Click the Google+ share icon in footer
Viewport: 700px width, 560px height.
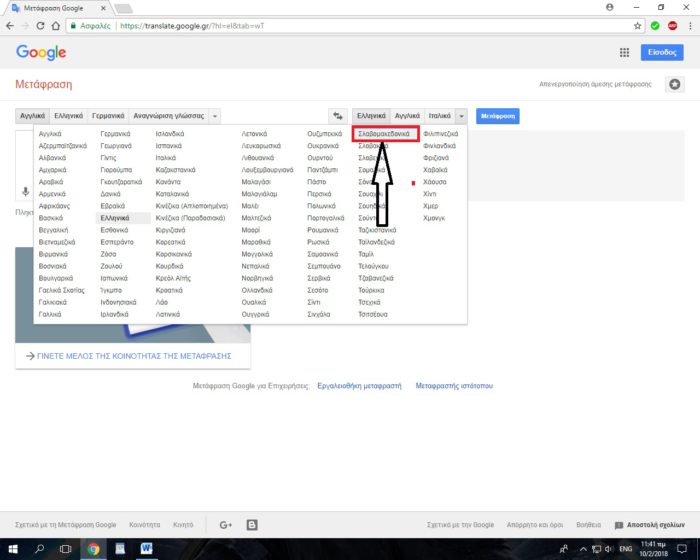coord(225,524)
